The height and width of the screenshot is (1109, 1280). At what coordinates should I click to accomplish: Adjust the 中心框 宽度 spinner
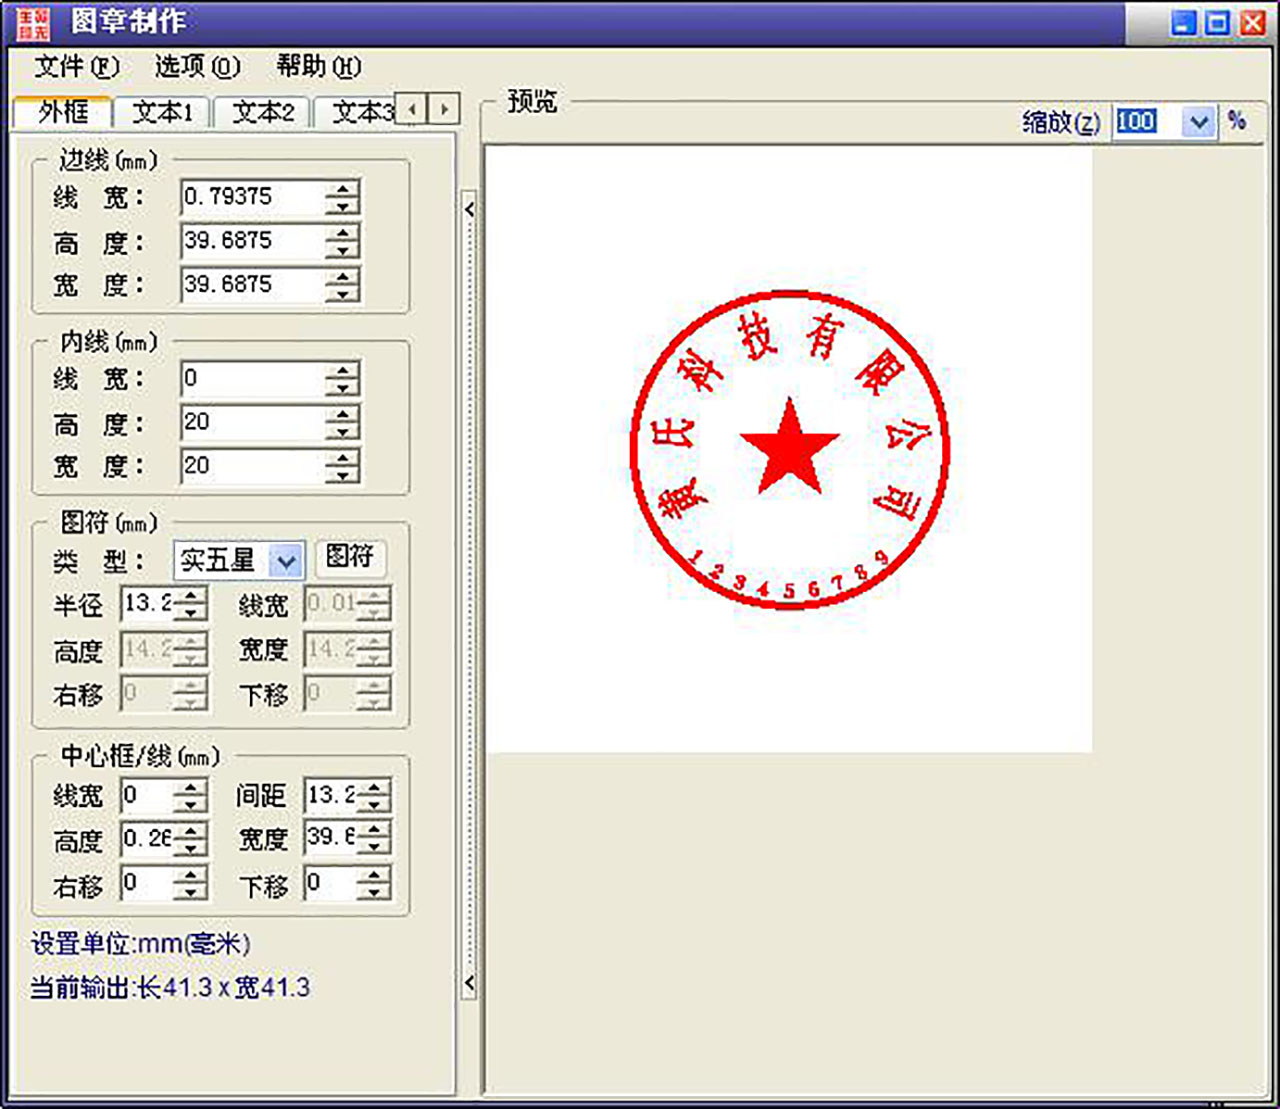coord(374,839)
